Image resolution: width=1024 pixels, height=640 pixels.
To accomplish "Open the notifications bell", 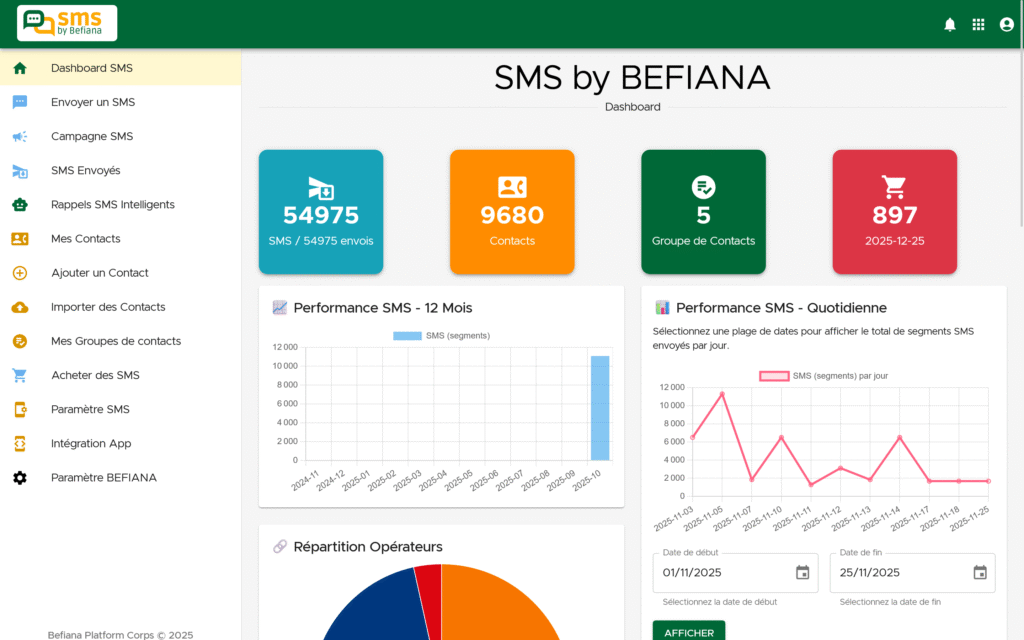I will (950, 23).
